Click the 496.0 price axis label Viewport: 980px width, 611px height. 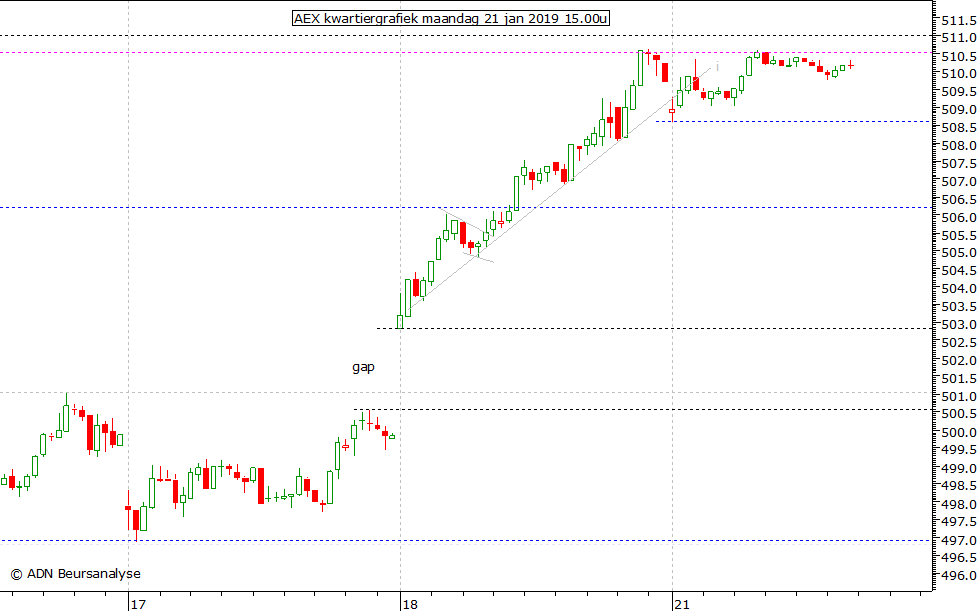(959, 576)
